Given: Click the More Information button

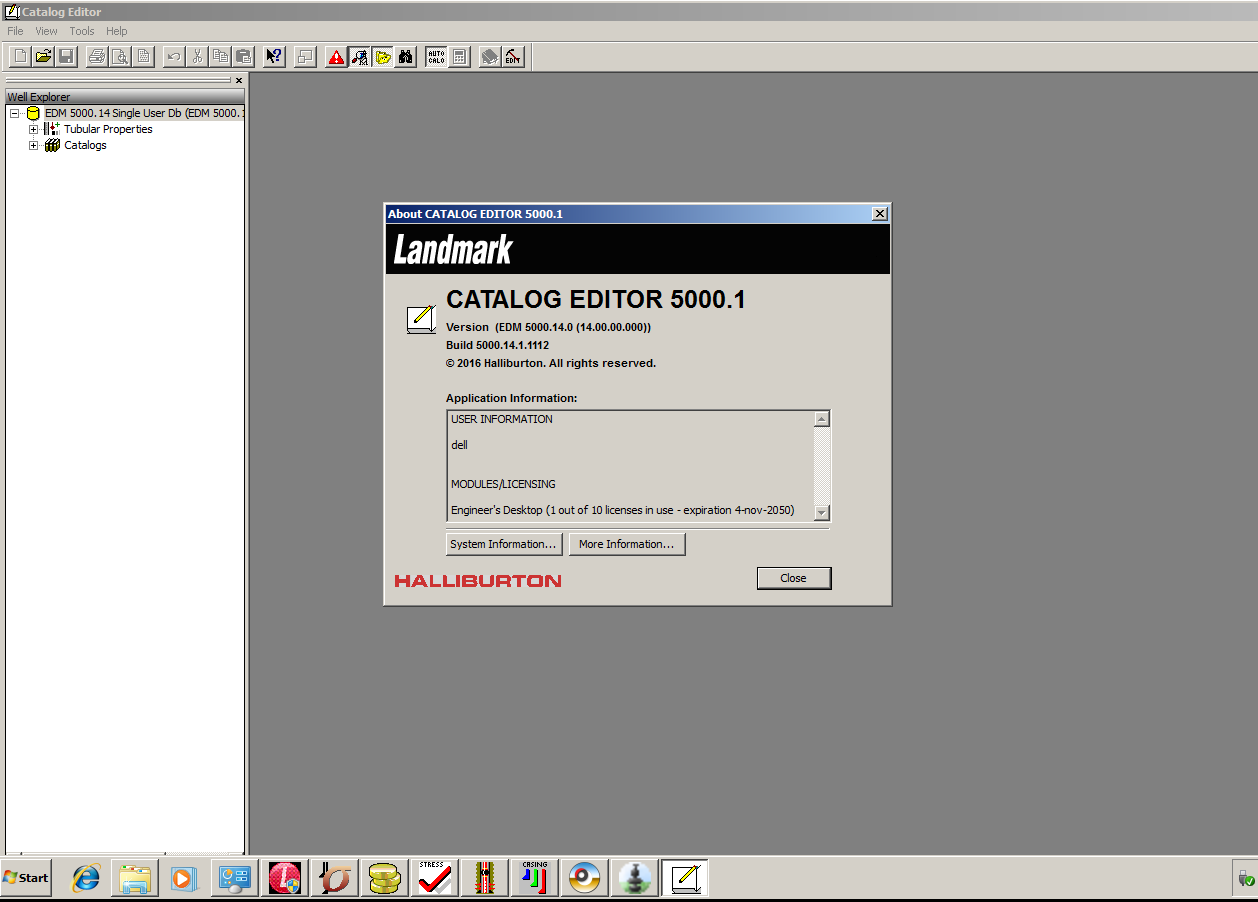Looking at the screenshot, I should coord(627,544).
